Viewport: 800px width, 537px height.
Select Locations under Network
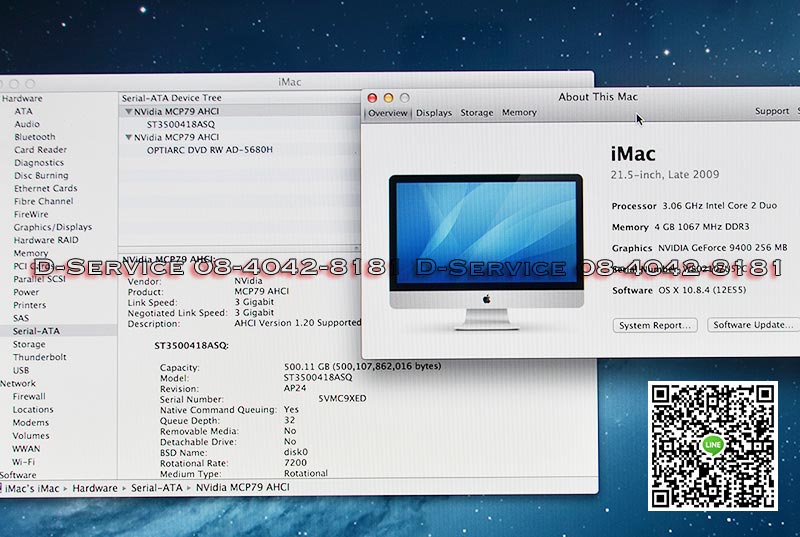(33, 410)
